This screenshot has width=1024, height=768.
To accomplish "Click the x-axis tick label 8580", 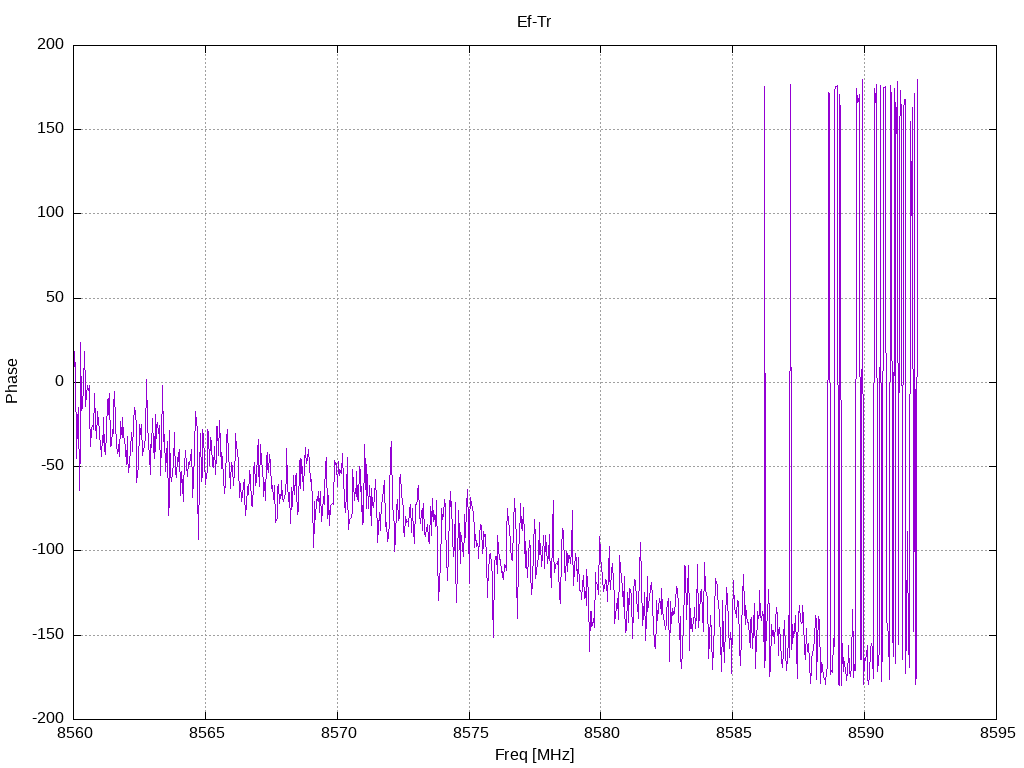I will click(601, 733).
